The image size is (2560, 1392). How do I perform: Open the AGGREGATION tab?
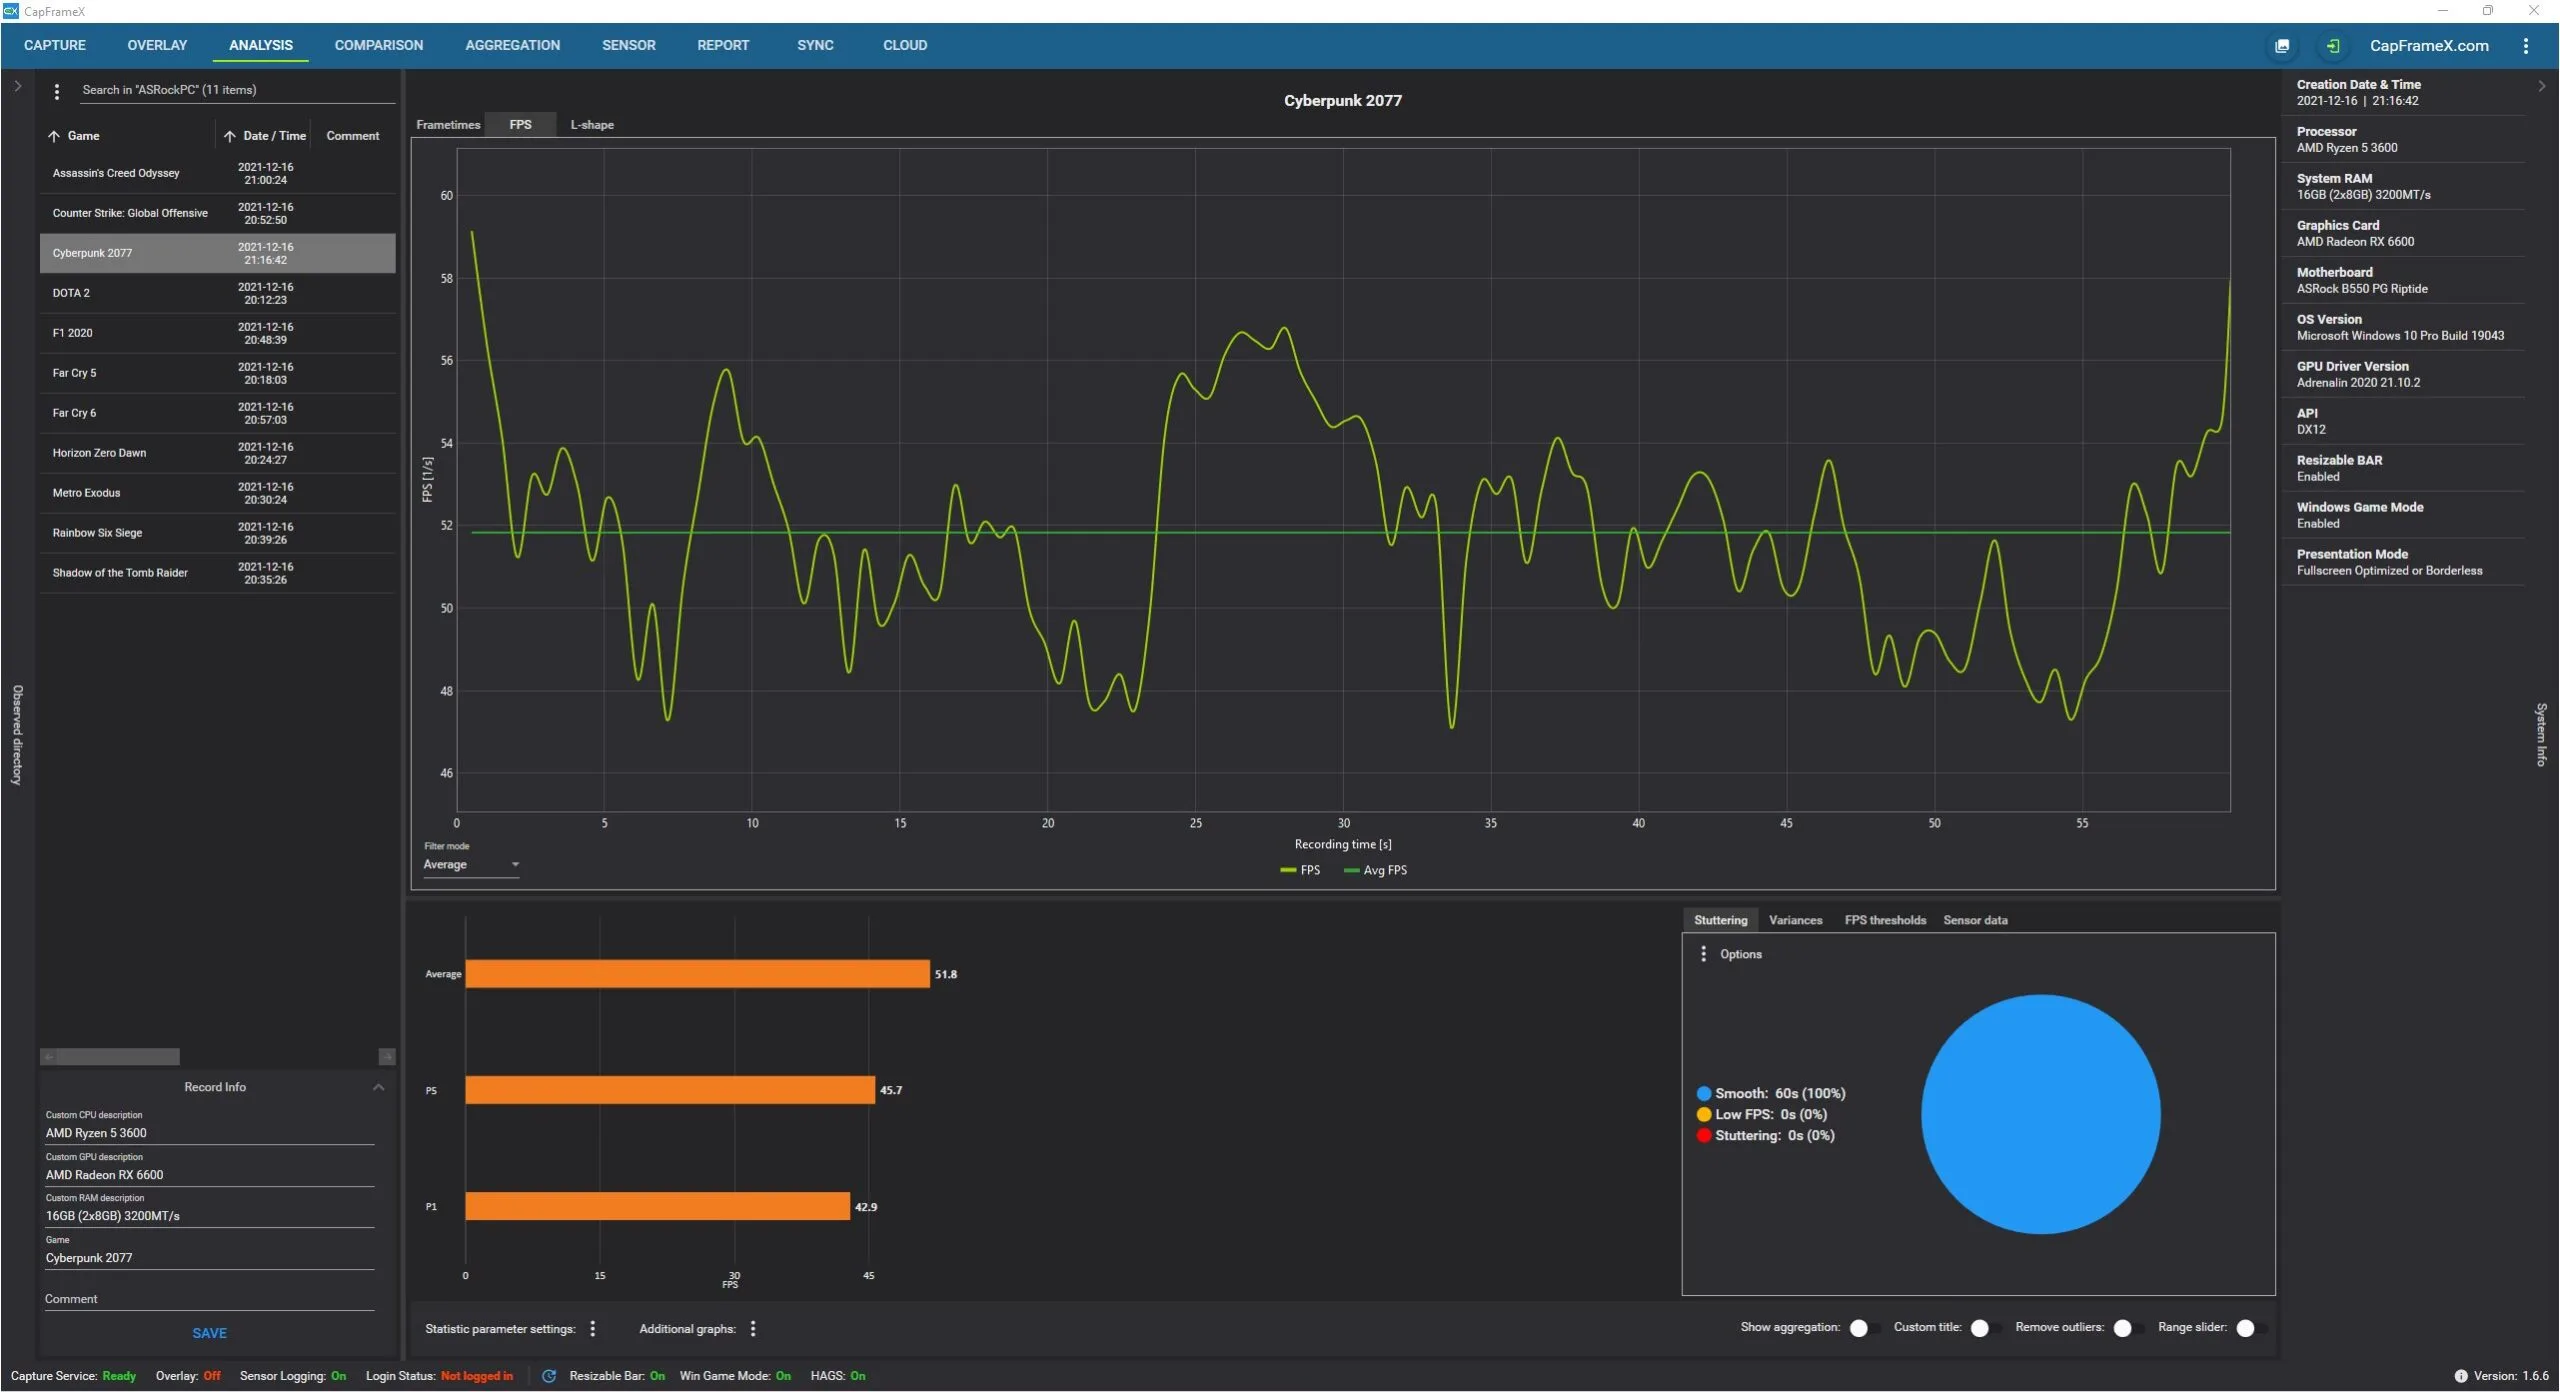(512, 46)
